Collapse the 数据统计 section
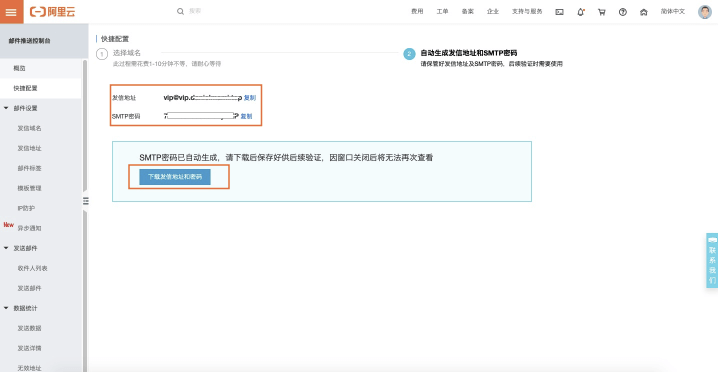 [6, 308]
